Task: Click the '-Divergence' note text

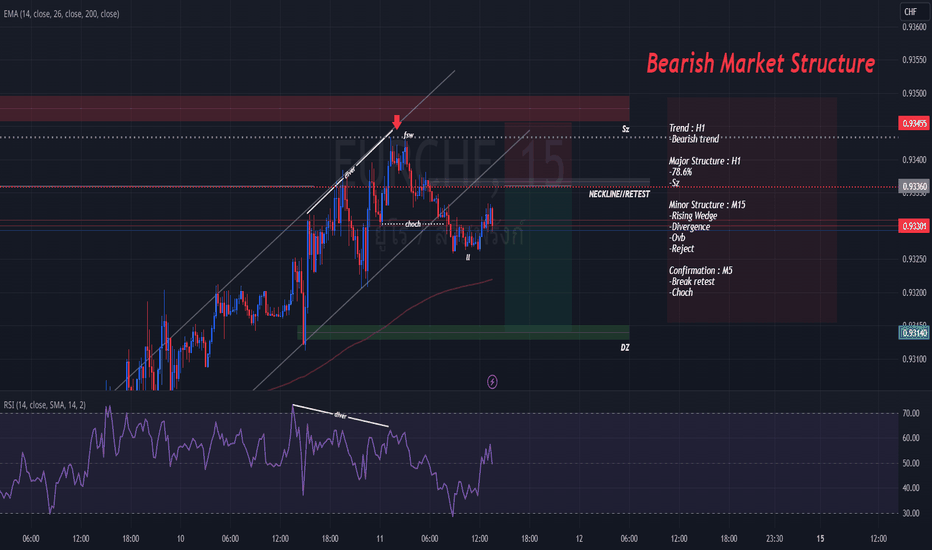Action: [689, 227]
